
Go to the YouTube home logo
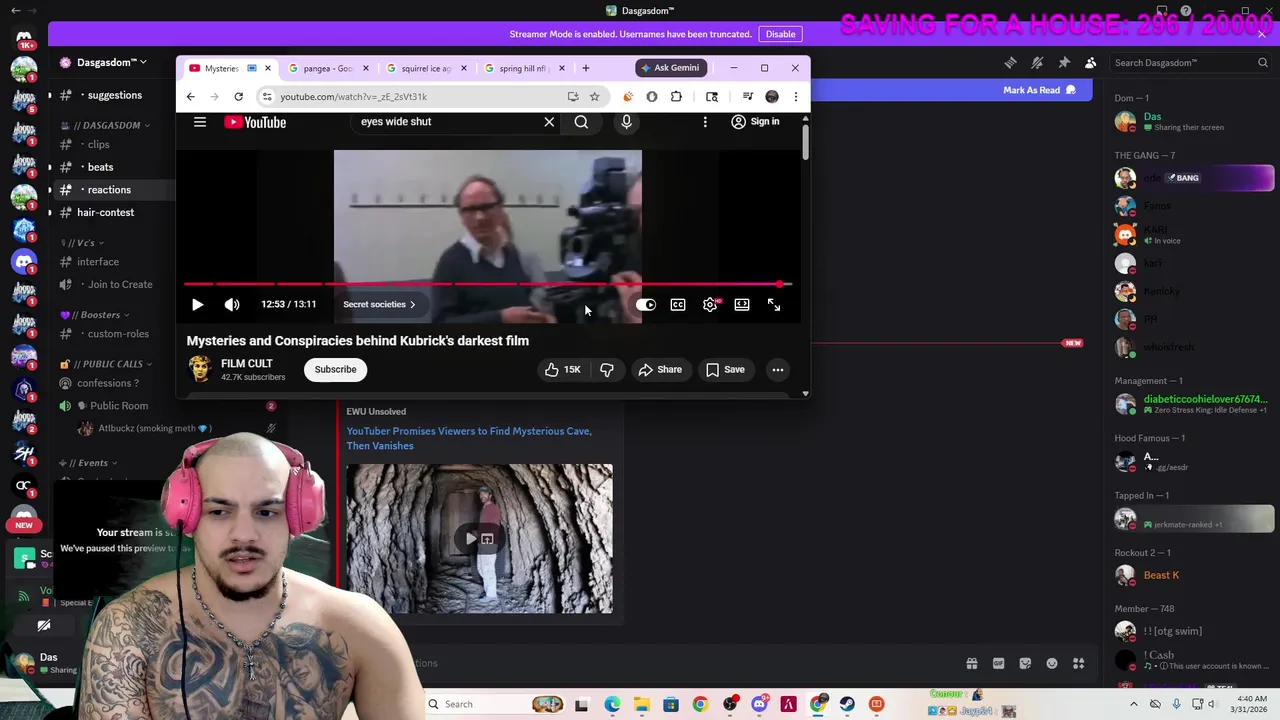point(255,122)
